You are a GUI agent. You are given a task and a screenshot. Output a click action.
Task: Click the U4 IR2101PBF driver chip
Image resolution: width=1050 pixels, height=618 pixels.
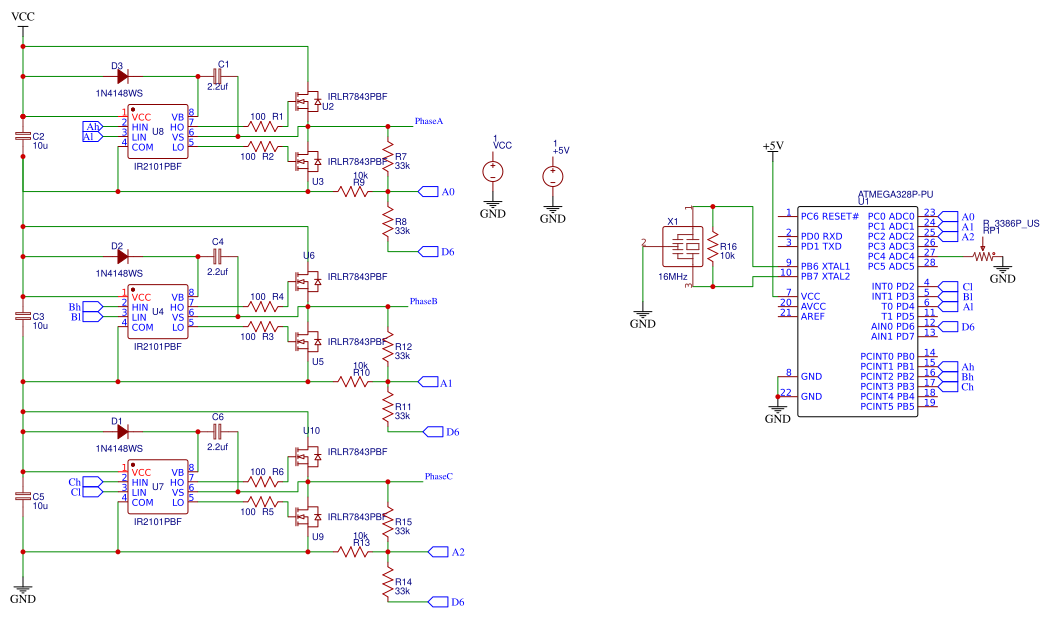click(158, 312)
